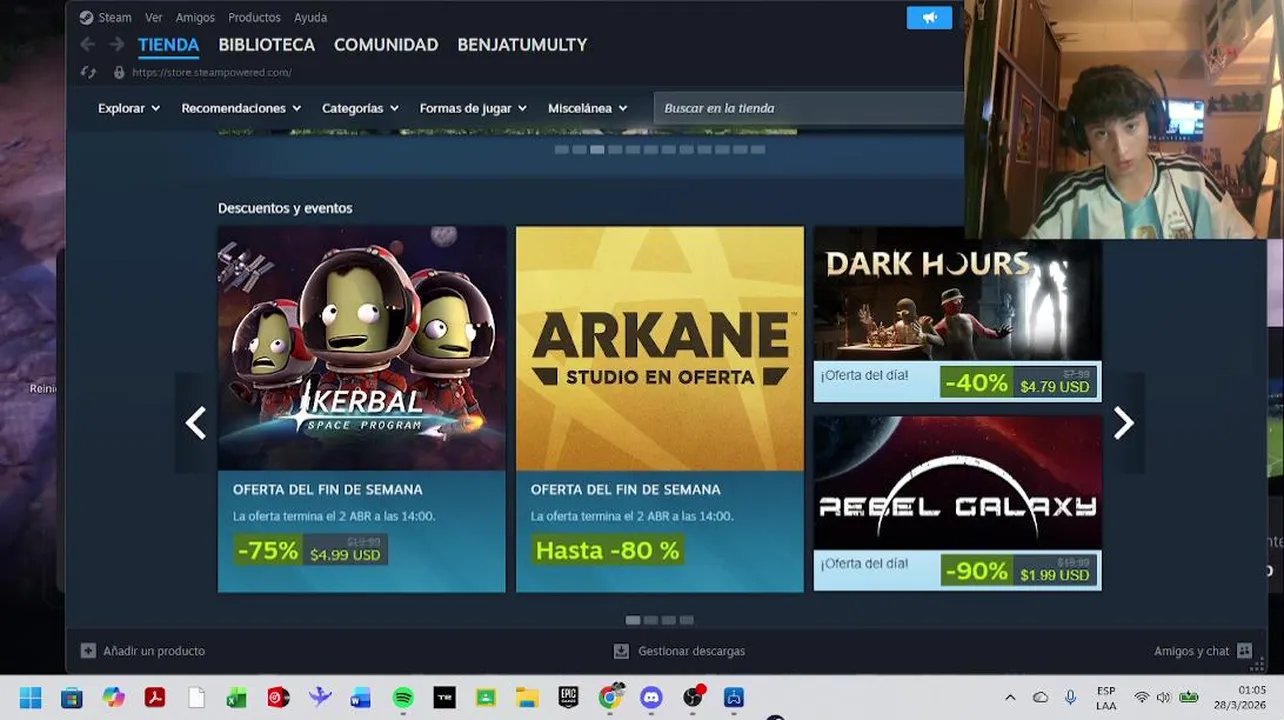Select the first dot of the top carousel
The width and height of the screenshot is (1284, 720).
click(x=561, y=149)
